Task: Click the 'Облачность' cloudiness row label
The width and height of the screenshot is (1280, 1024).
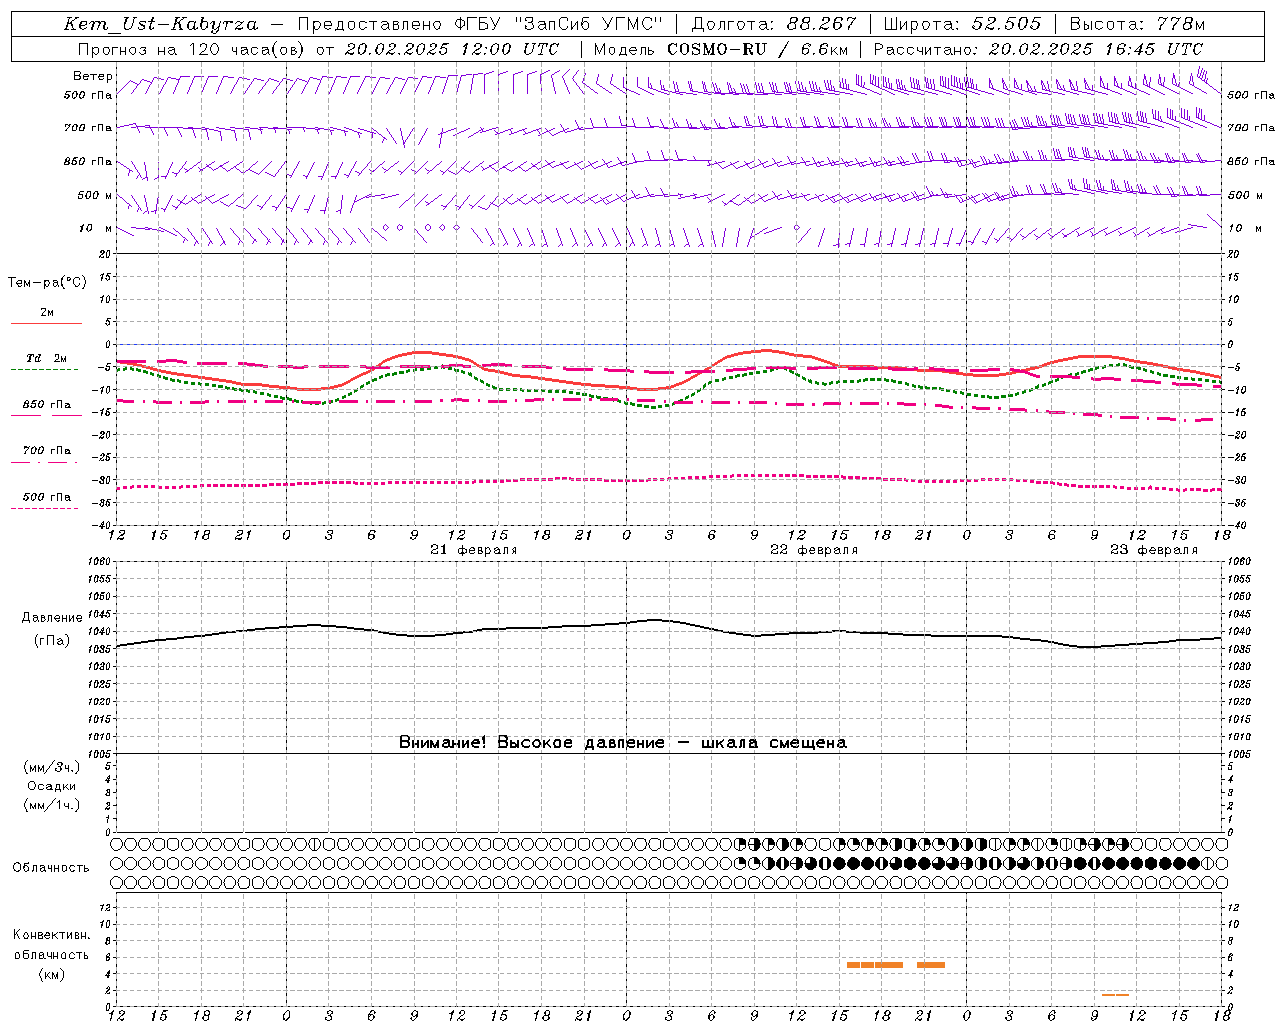Action: coord(51,868)
